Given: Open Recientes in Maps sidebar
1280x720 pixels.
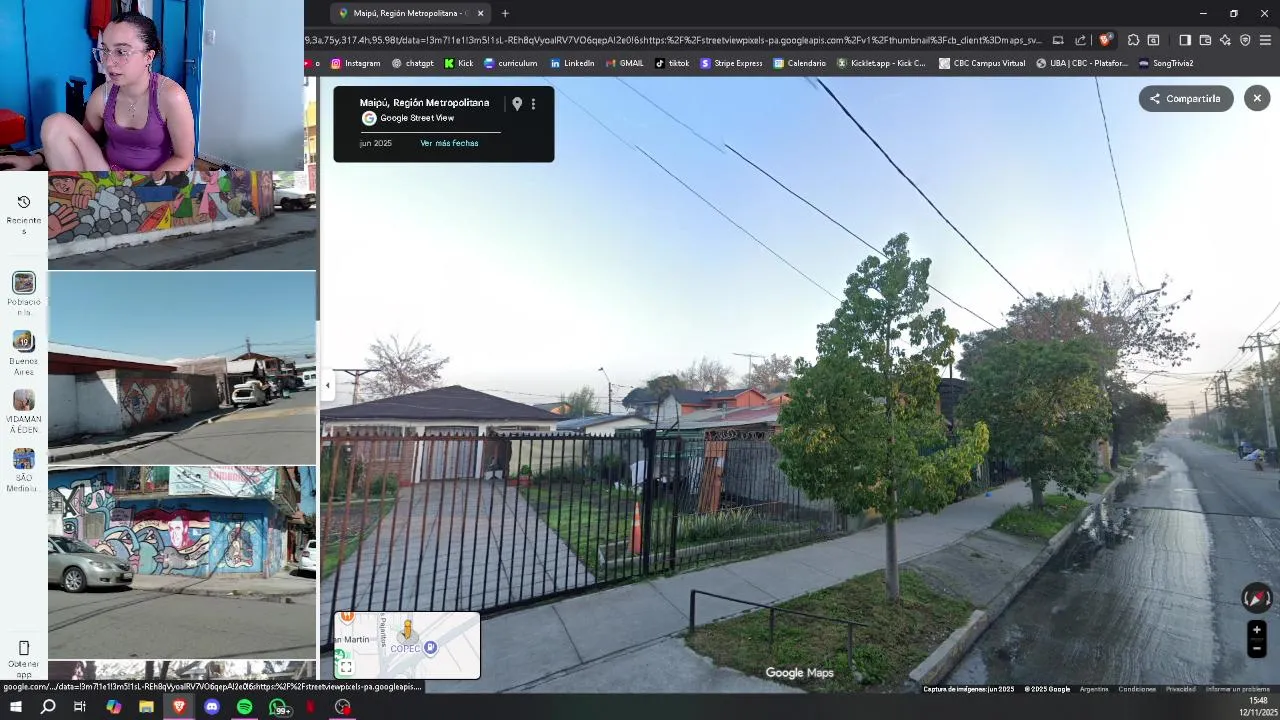Looking at the screenshot, I should 24,214.
